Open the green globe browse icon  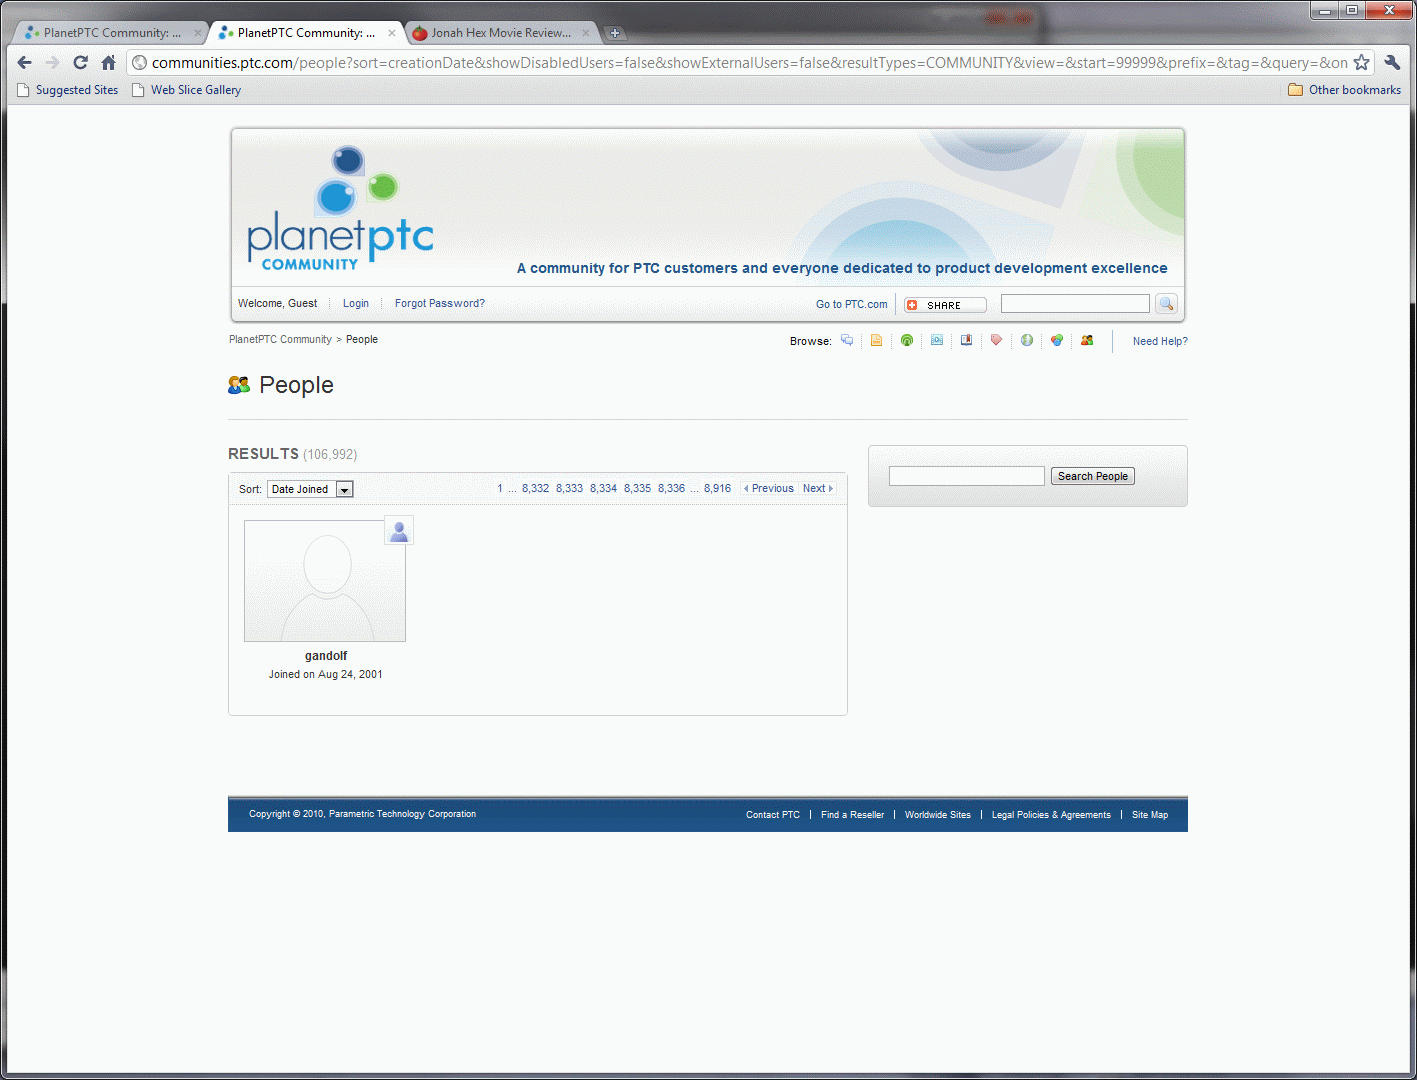(x=1027, y=340)
